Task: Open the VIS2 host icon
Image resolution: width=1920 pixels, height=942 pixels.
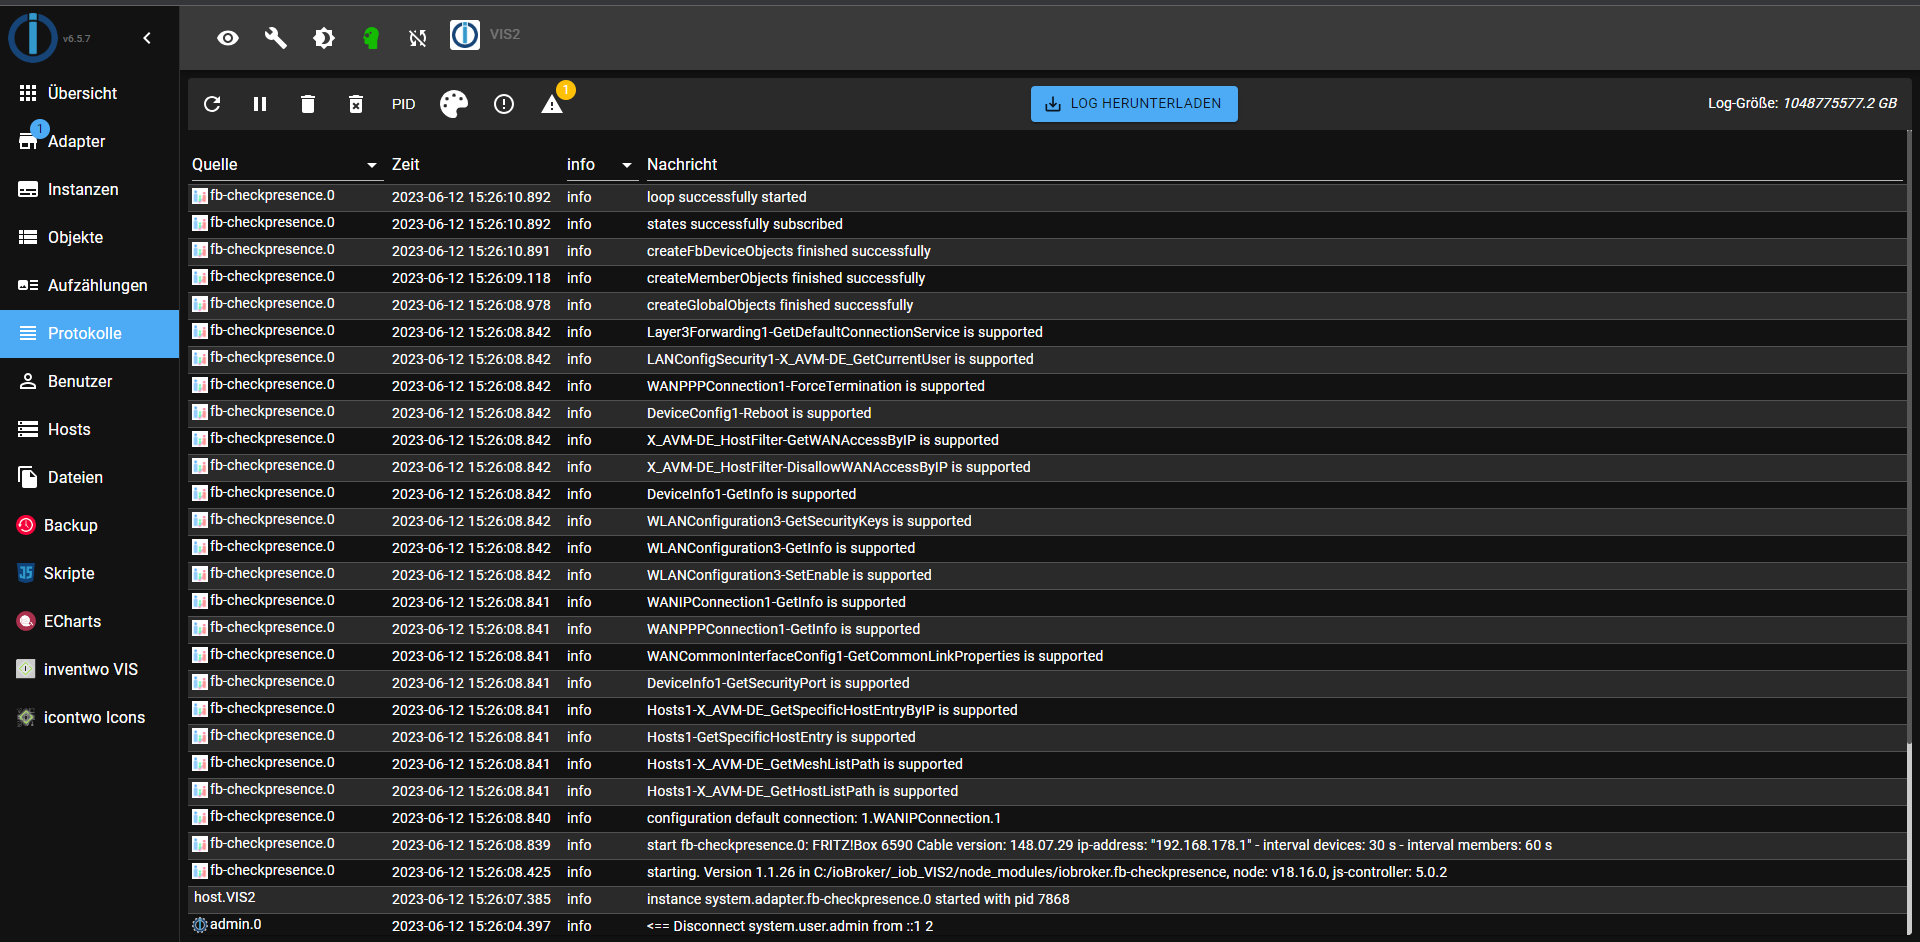Action: click(465, 35)
